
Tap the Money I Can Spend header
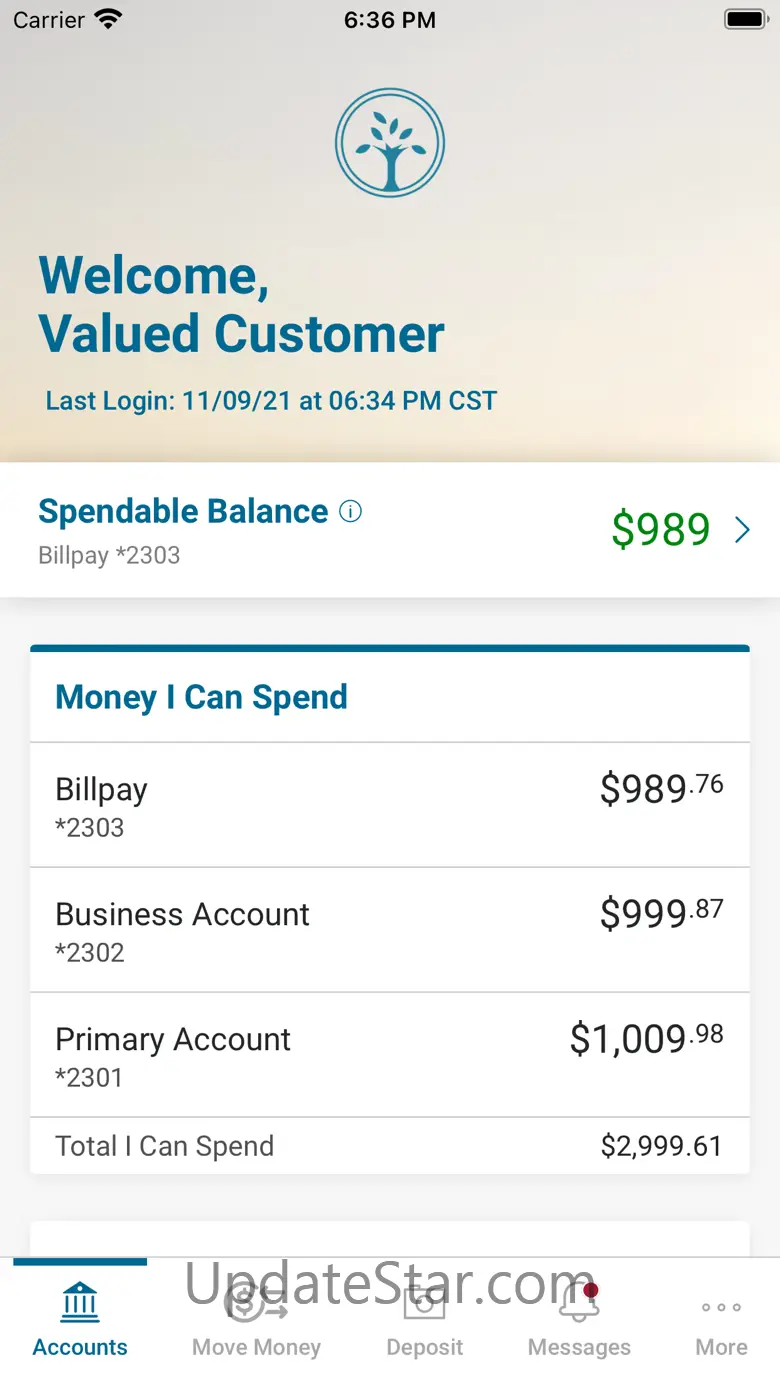pos(202,697)
